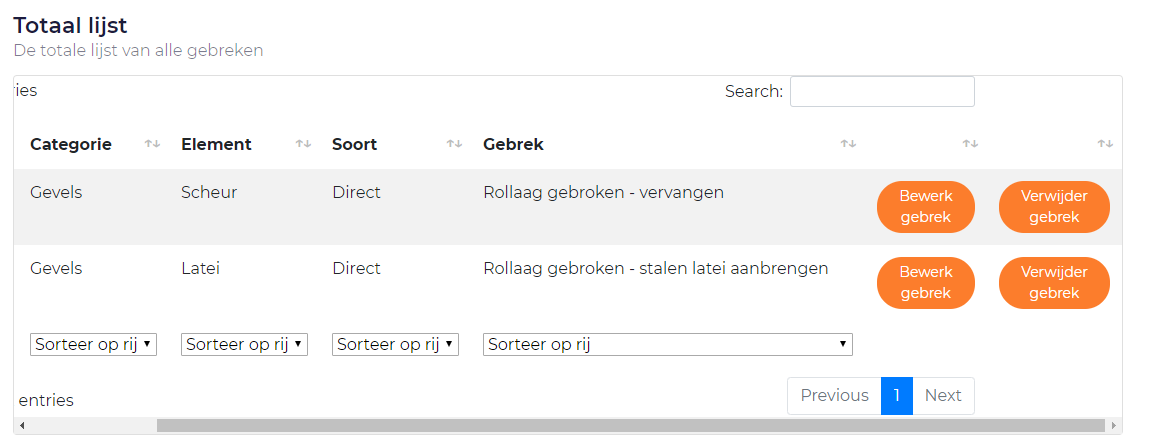Click sort arrows above Bewerk gebrek column
The height and width of the screenshot is (443, 1154).
pos(970,144)
